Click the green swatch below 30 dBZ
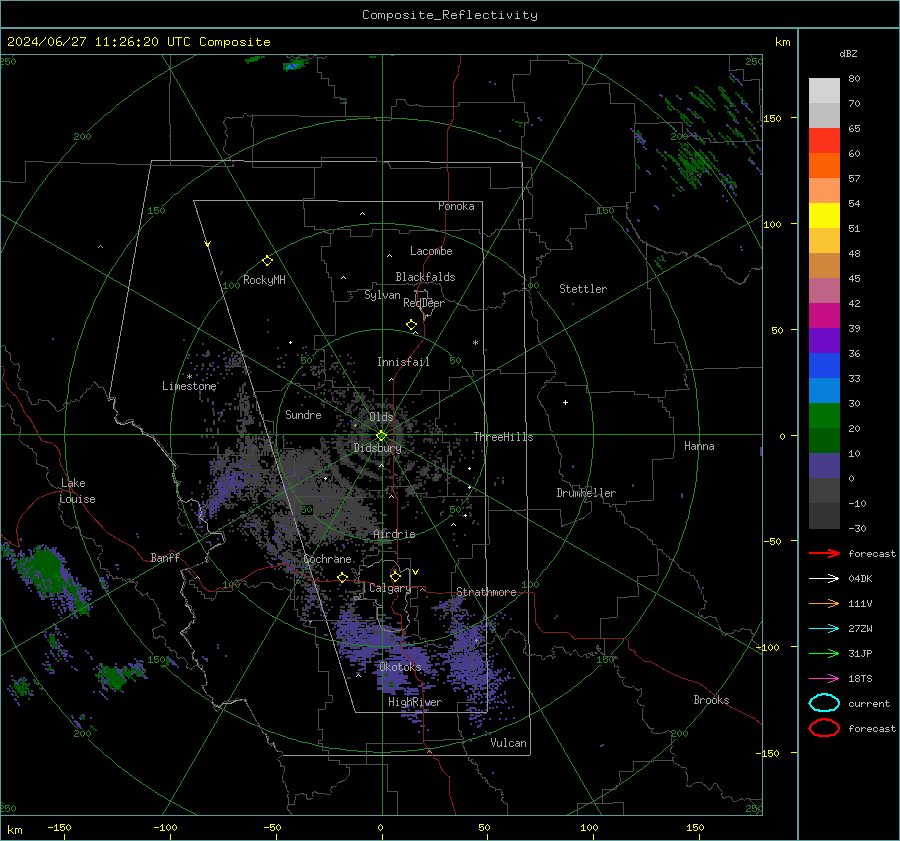 click(824, 415)
